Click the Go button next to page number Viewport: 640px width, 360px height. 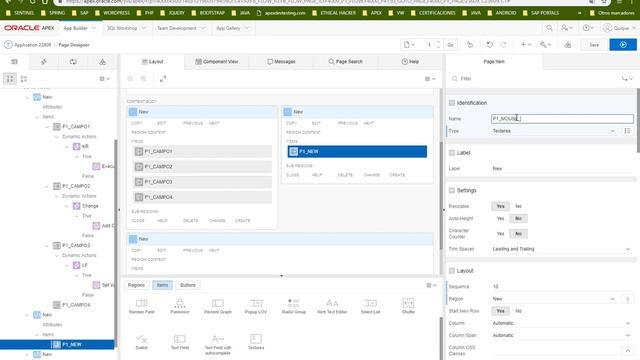(451, 44)
